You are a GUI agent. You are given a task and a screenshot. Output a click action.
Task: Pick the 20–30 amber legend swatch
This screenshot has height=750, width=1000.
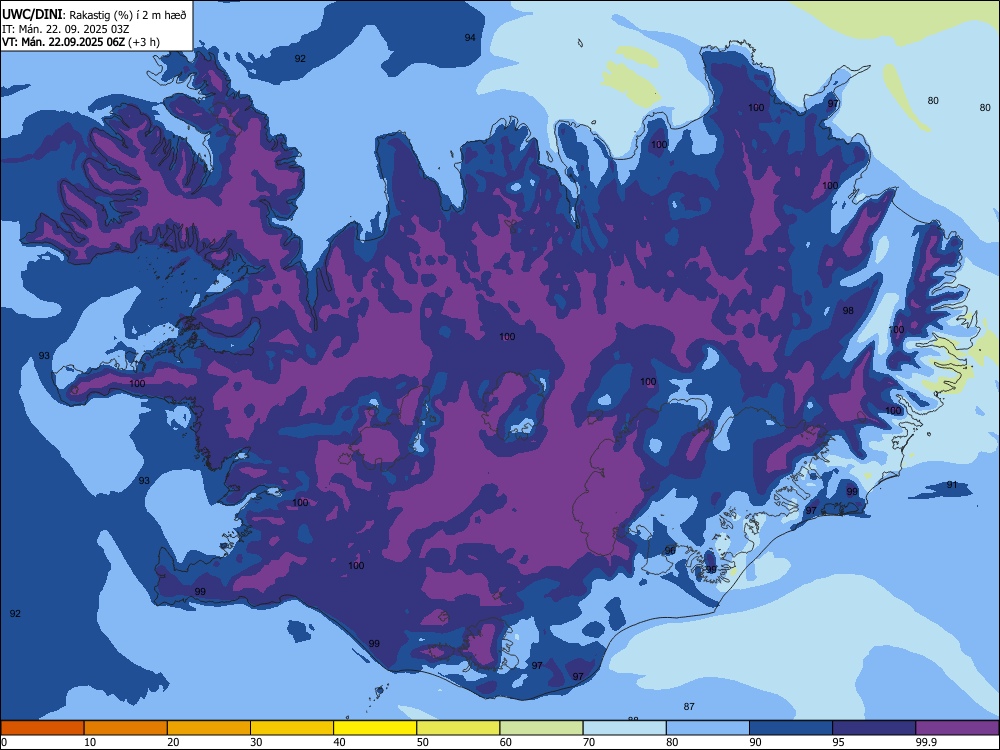[209, 728]
